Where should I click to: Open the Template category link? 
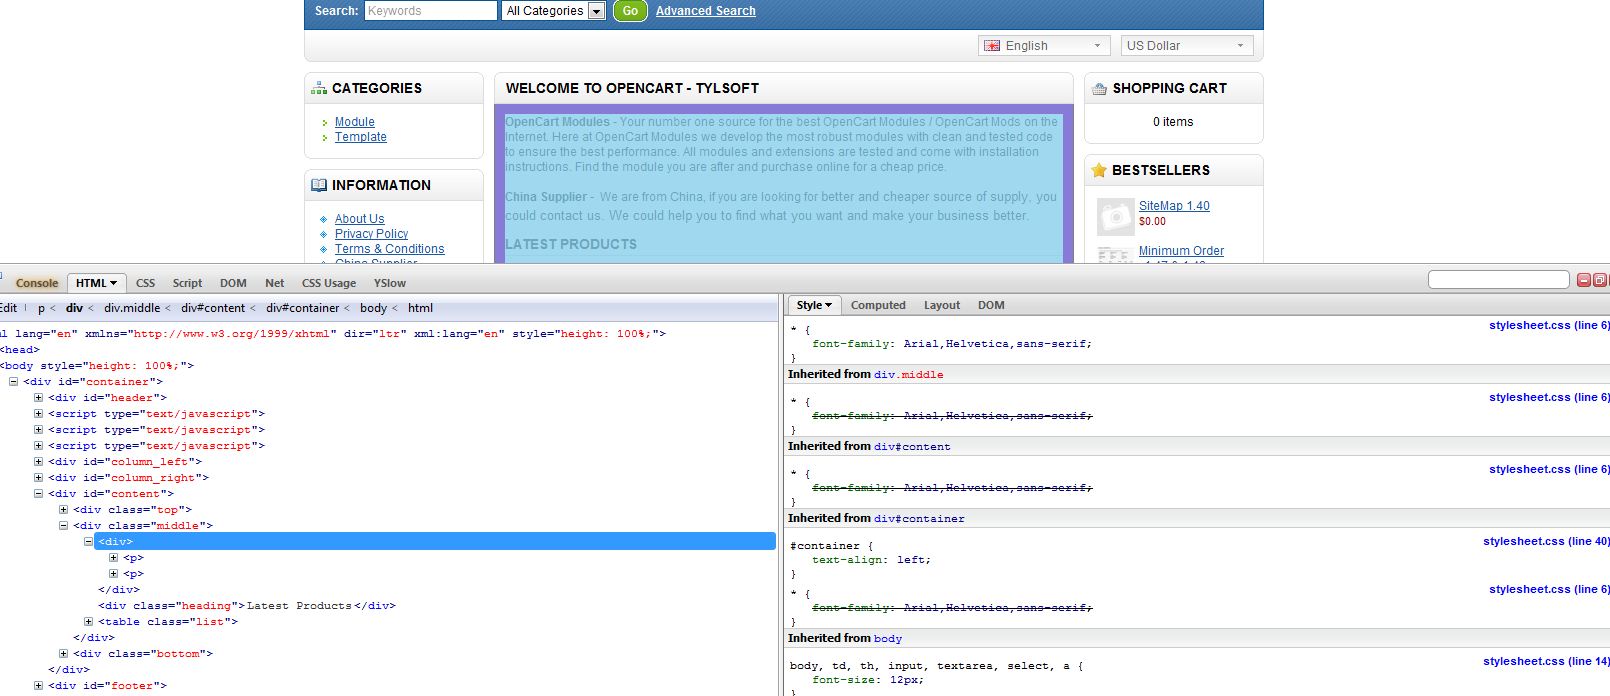tap(361, 137)
